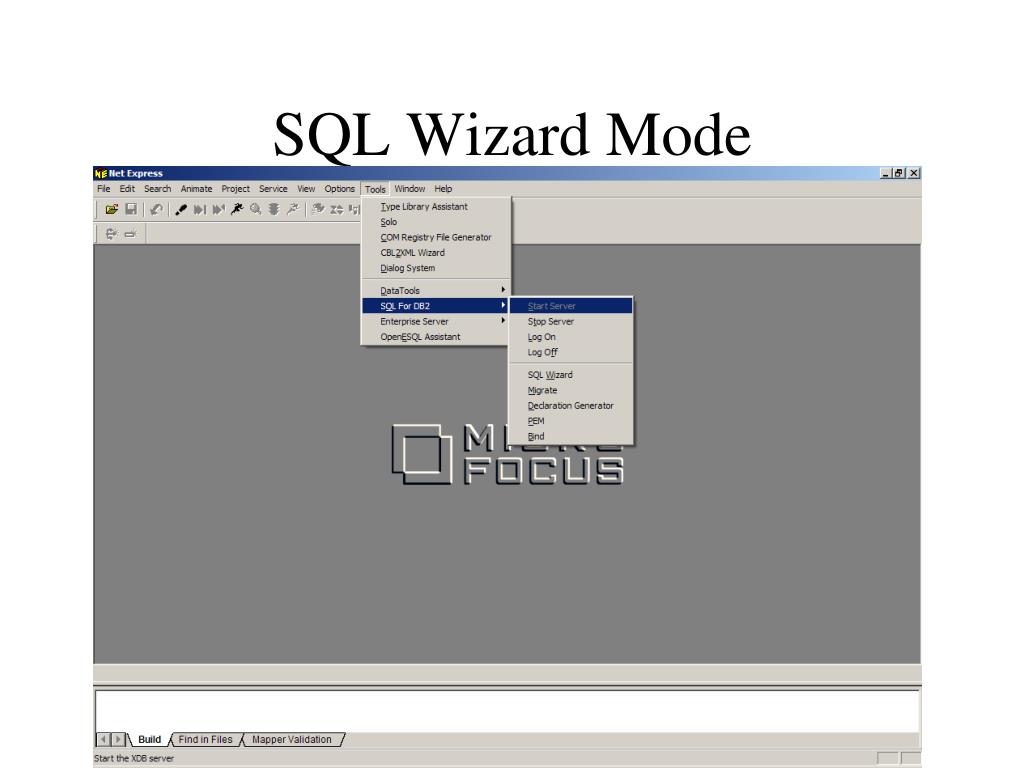
Task: Click the Step footprint icon
Action: pos(181,209)
